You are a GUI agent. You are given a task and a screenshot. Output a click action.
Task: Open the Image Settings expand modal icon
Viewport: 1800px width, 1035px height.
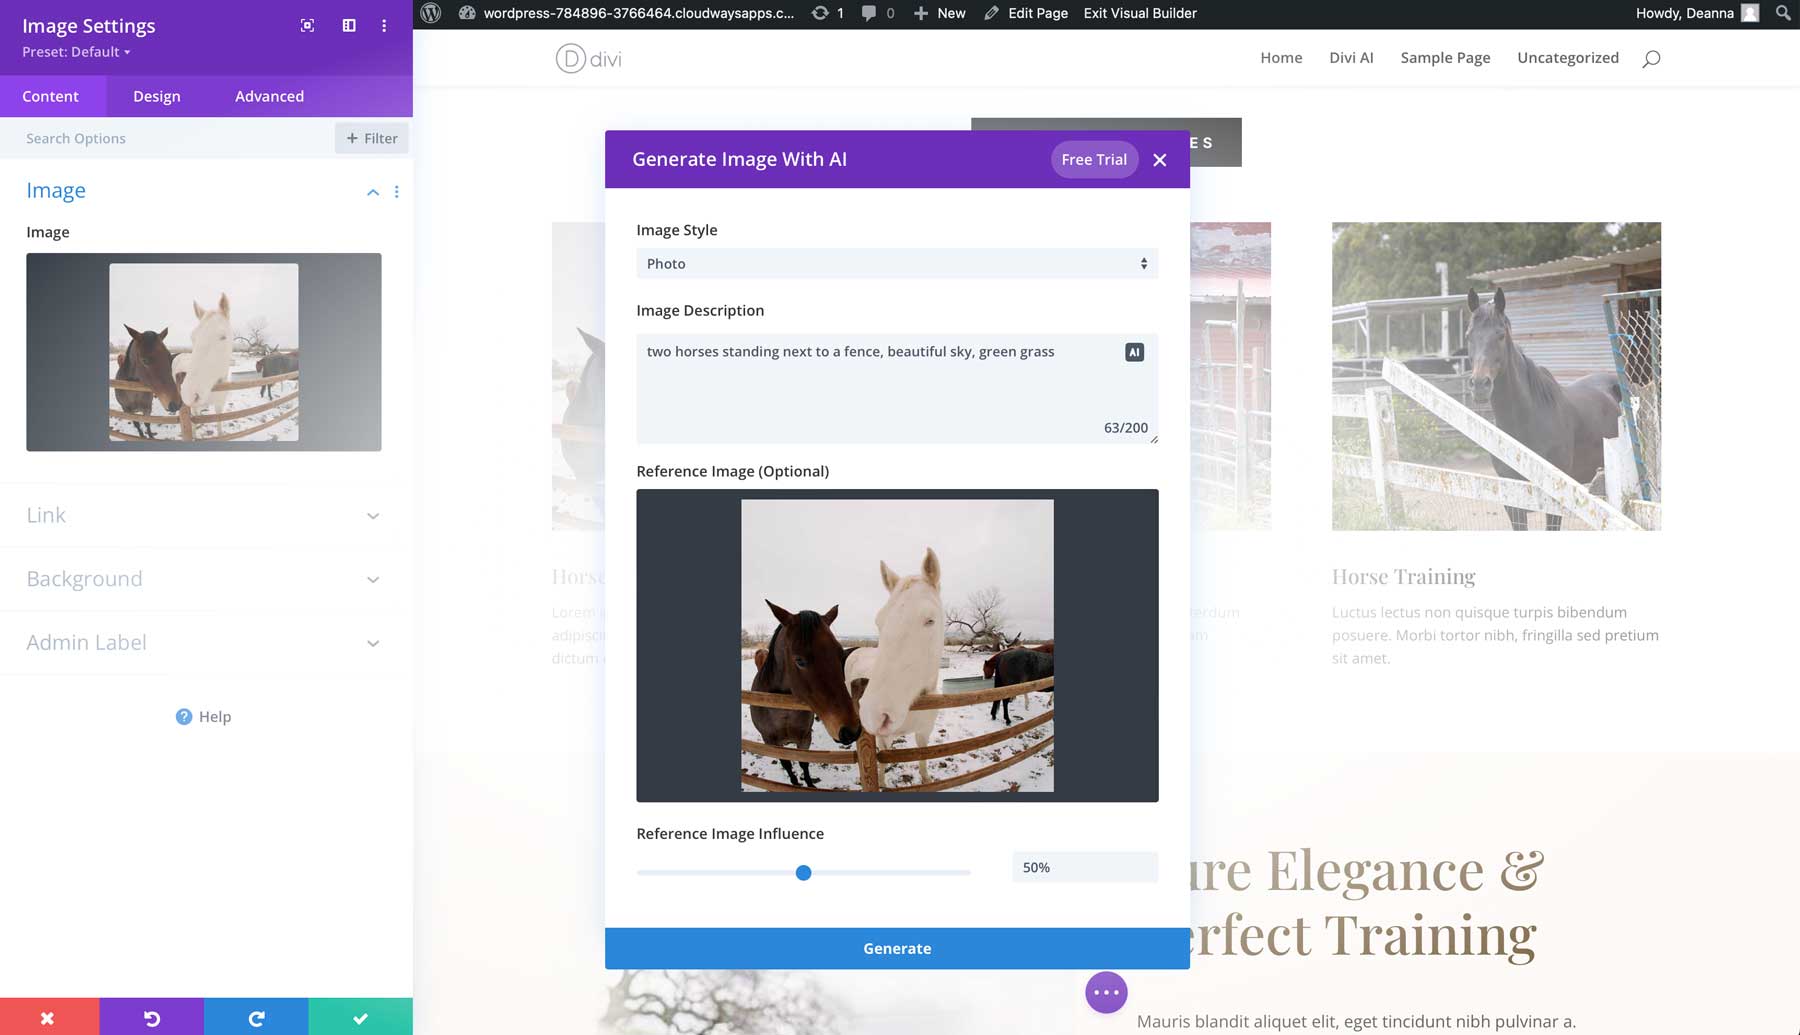click(306, 25)
